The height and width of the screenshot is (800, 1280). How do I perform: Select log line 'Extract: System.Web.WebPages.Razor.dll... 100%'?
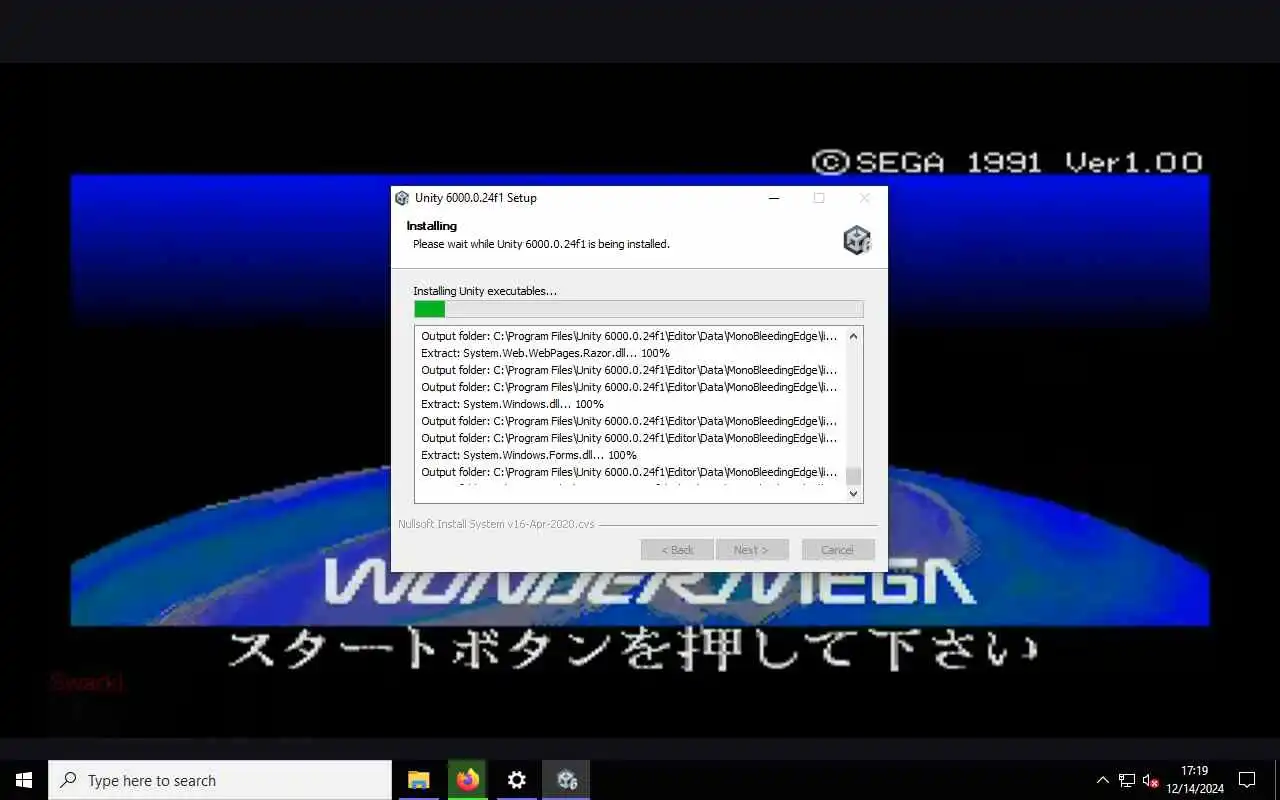coord(545,353)
